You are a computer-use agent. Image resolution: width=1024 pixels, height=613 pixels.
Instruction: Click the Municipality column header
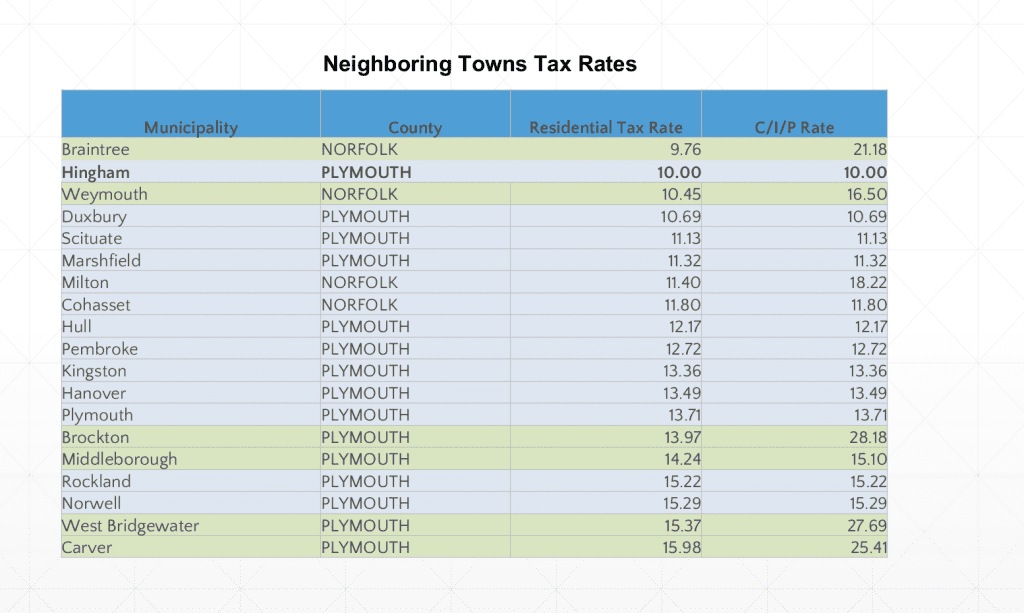189,127
